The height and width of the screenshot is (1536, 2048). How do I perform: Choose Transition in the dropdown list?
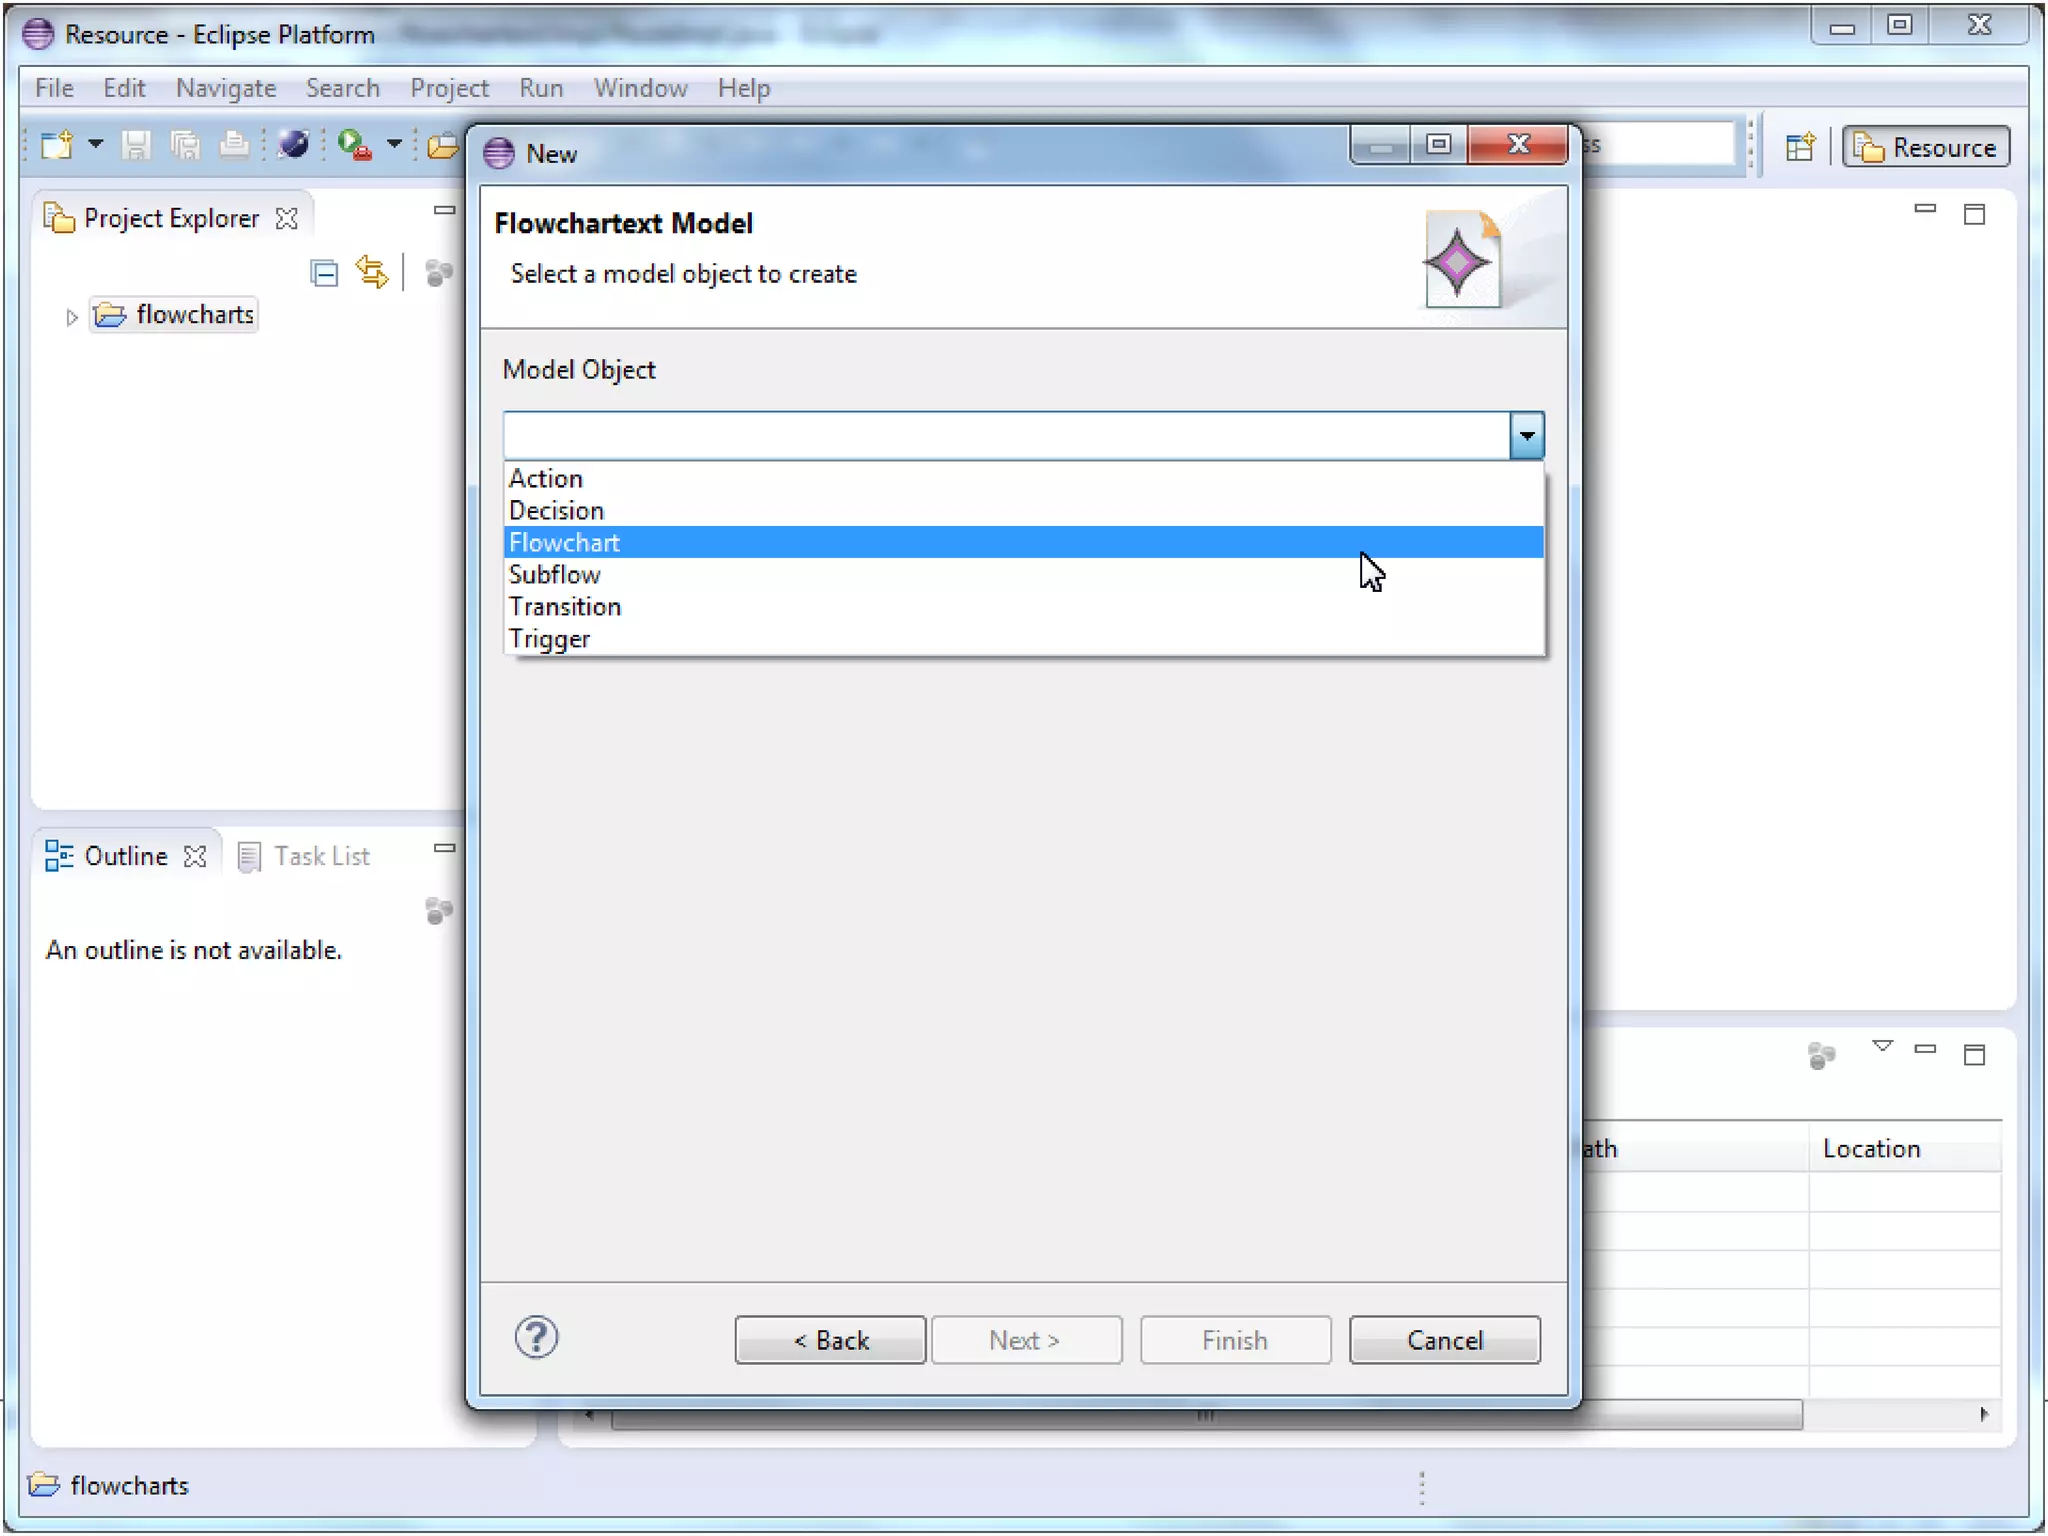564,607
